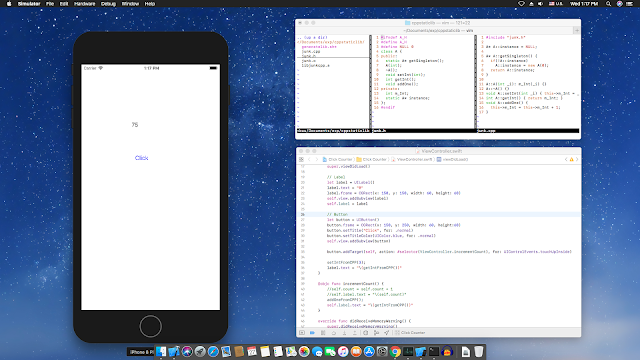The width and height of the screenshot is (640, 360).
Task: Open the File menu
Action: coord(50,4)
